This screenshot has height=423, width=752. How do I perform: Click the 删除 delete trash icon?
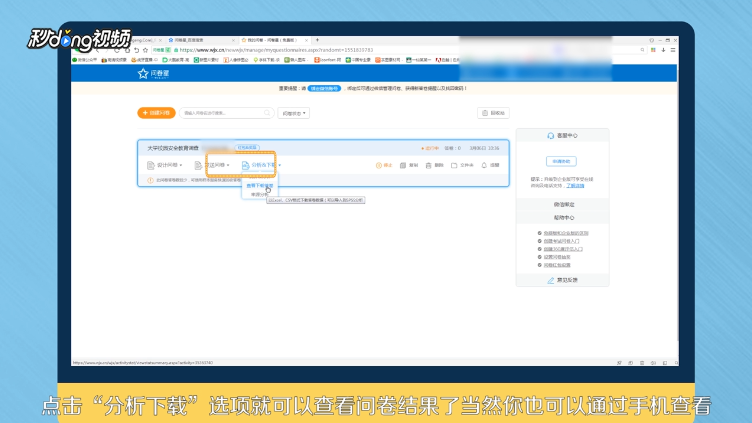(x=428, y=165)
